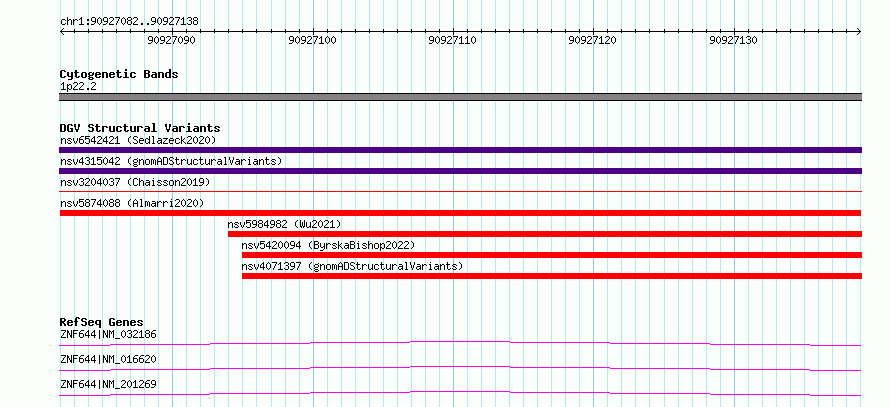Select the red bar under nsv5420094
Viewport: 890px width, 407px height.
pos(552,255)
